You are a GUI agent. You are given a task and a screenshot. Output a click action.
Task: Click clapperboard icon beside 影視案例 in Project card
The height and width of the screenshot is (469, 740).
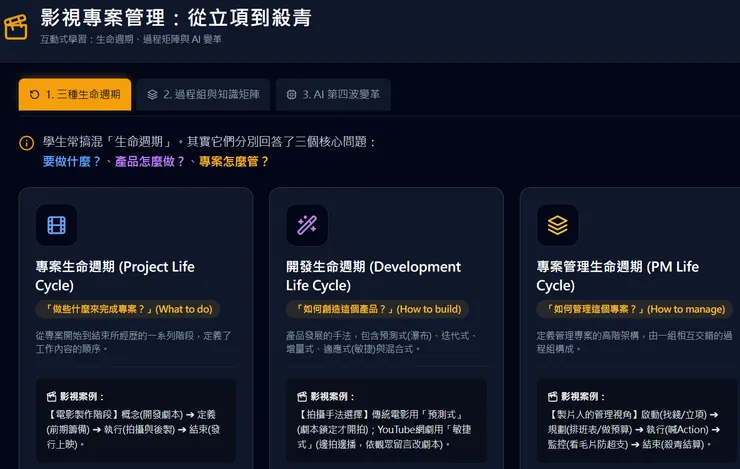51,396
